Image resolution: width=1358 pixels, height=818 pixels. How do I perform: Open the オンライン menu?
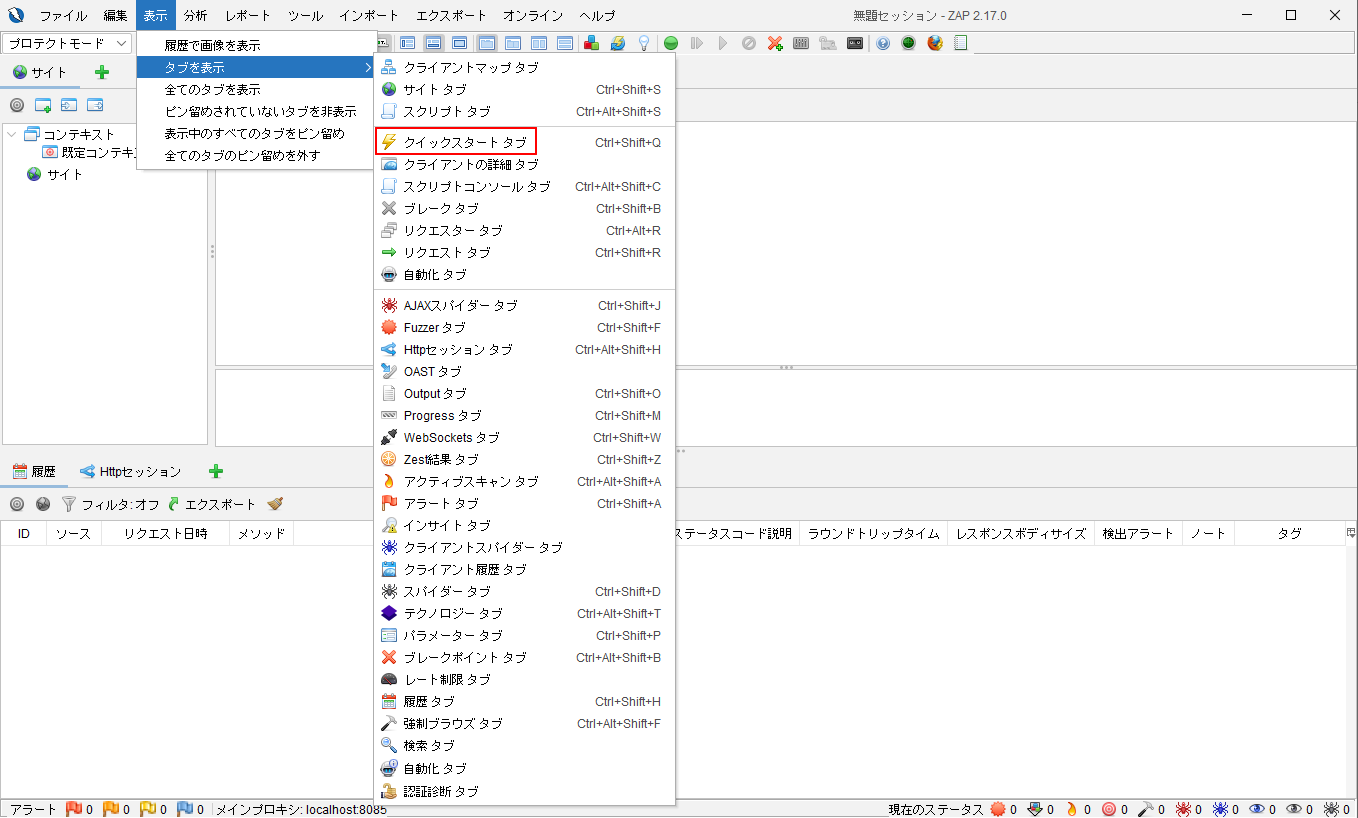point(531,16)
